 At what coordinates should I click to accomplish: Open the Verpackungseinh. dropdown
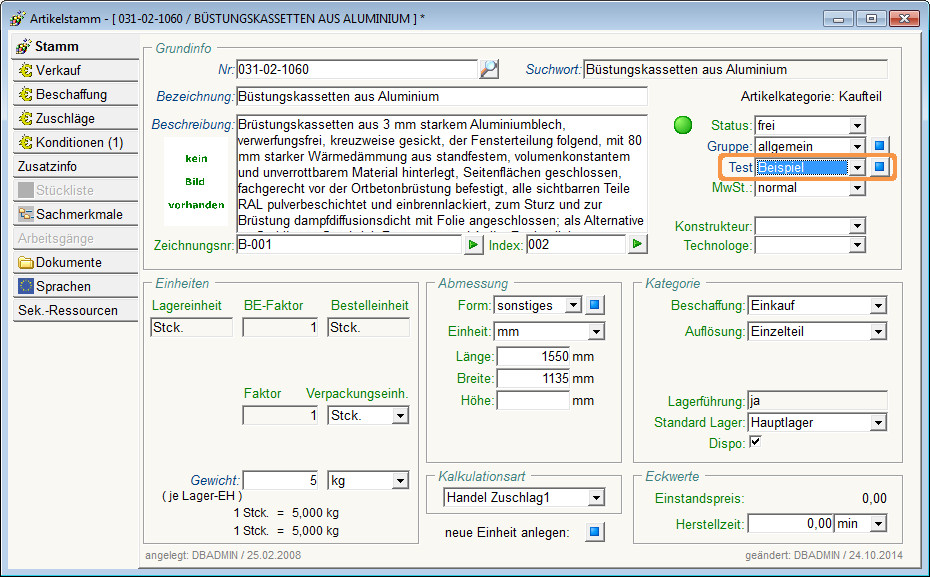click(x=400, y=416)
